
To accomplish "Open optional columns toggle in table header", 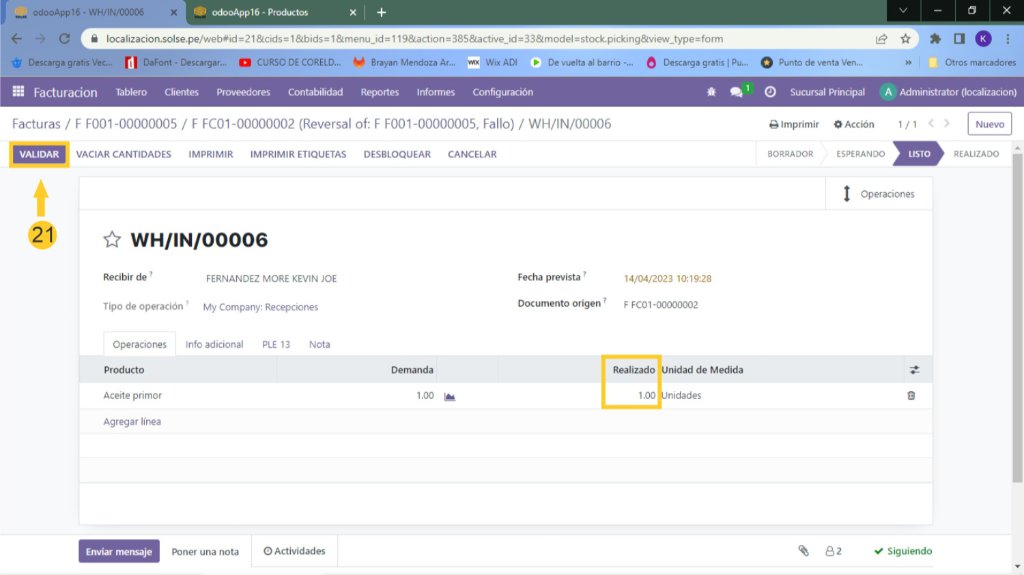I will [x=914, y=370].
